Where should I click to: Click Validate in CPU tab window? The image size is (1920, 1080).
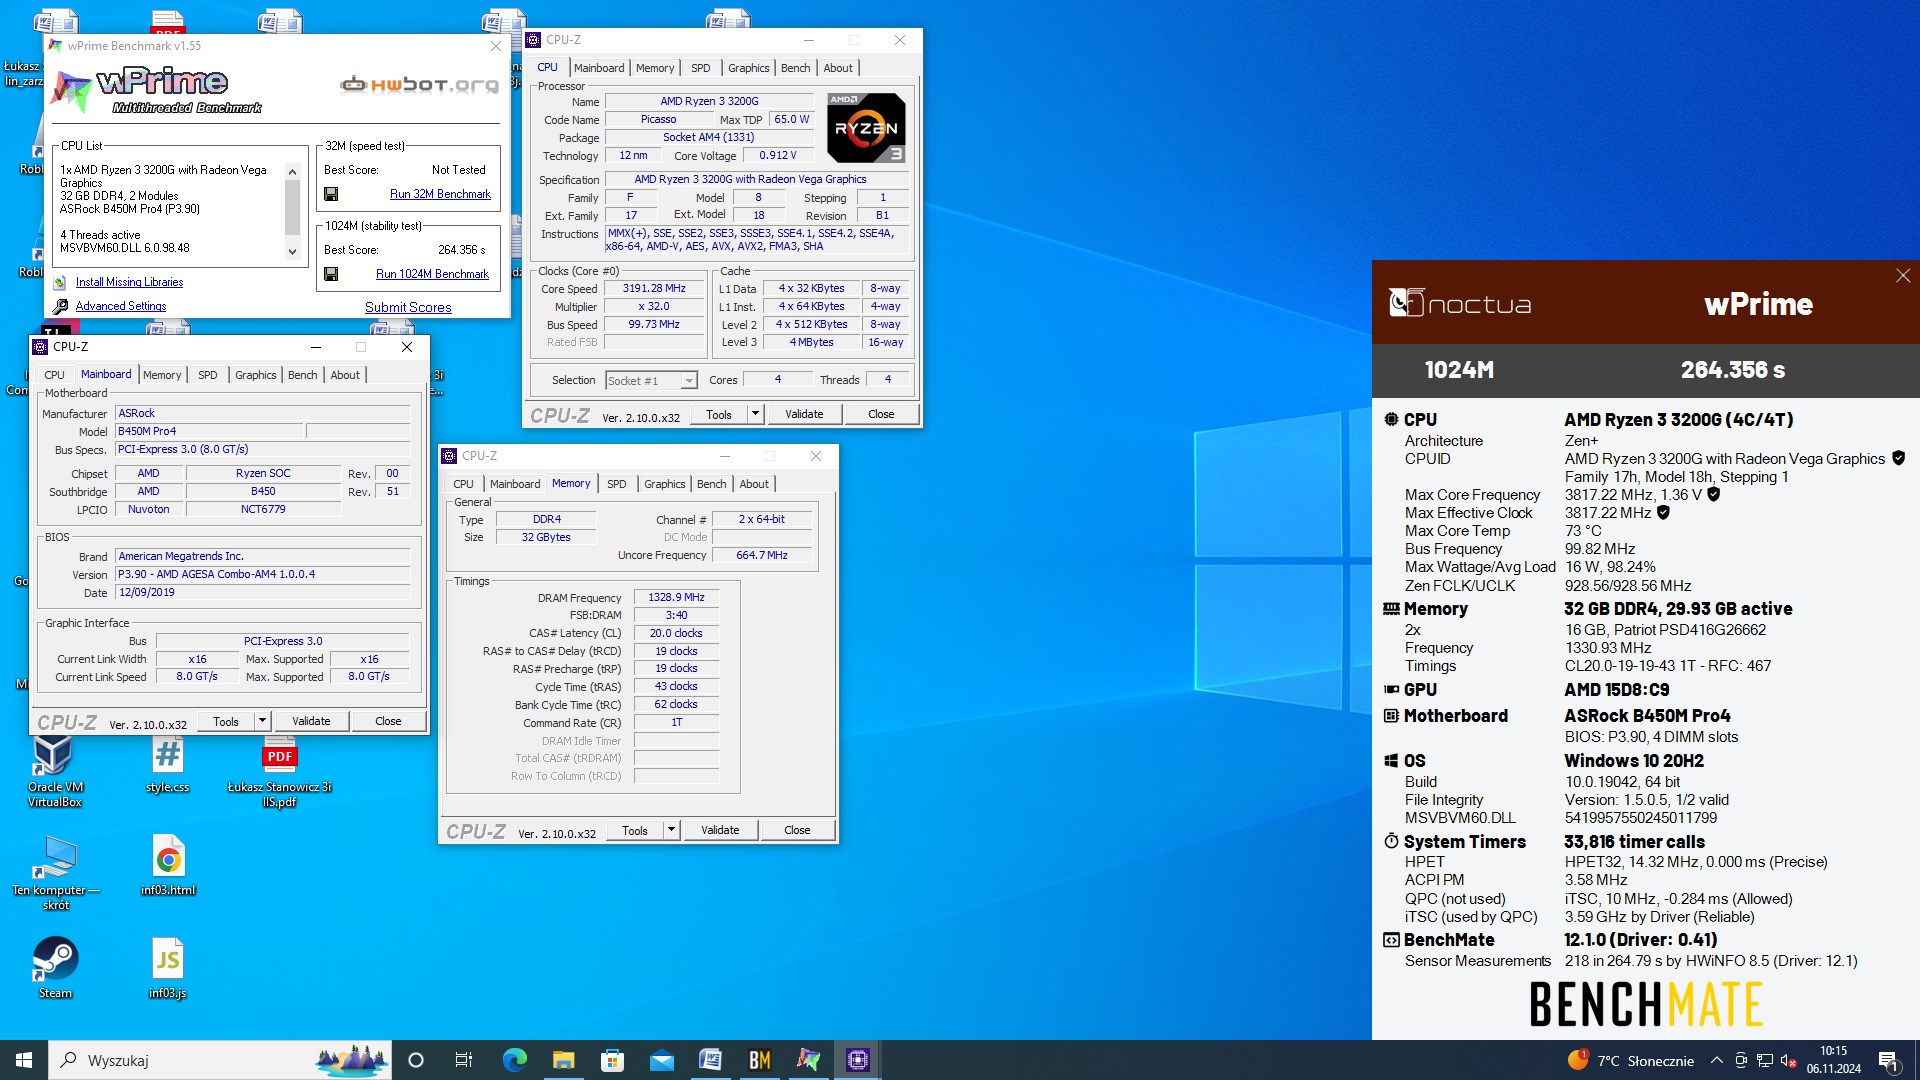804,414
